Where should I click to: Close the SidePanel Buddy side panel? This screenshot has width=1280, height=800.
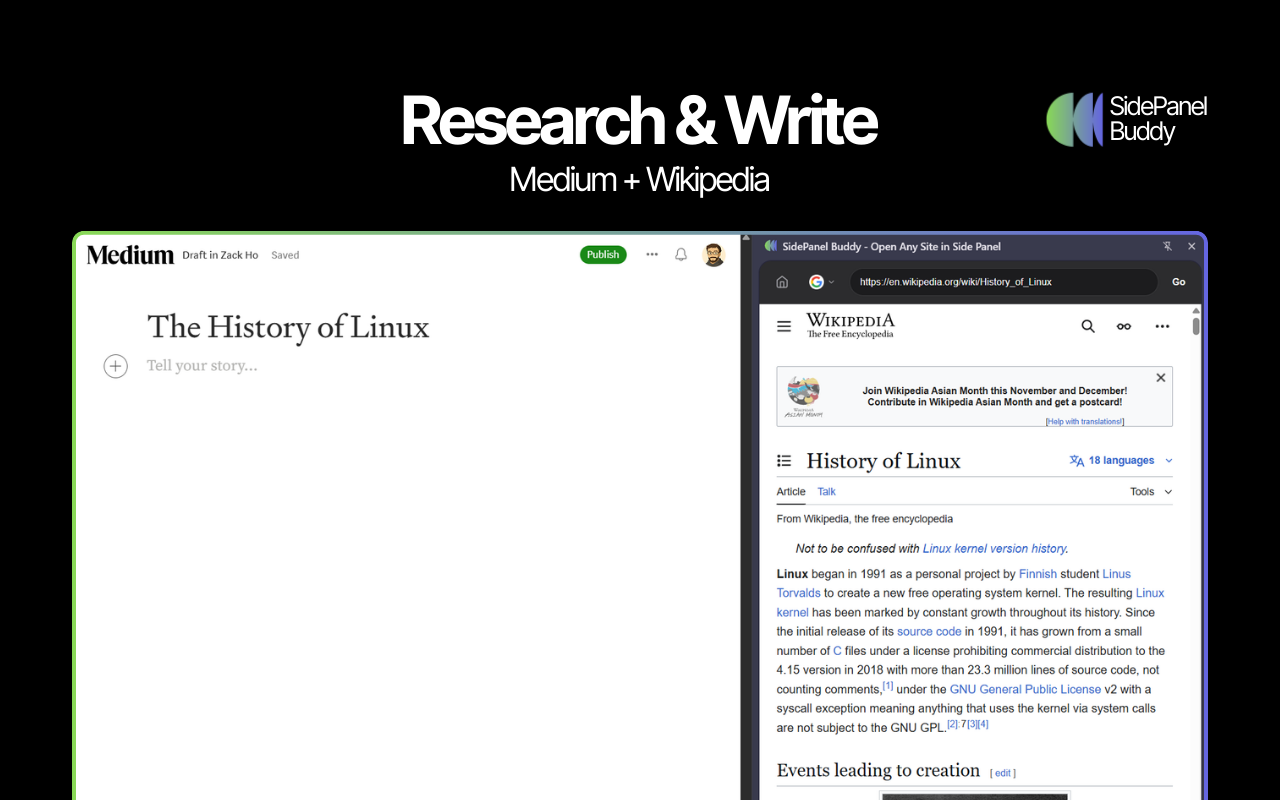(1191, 246)
